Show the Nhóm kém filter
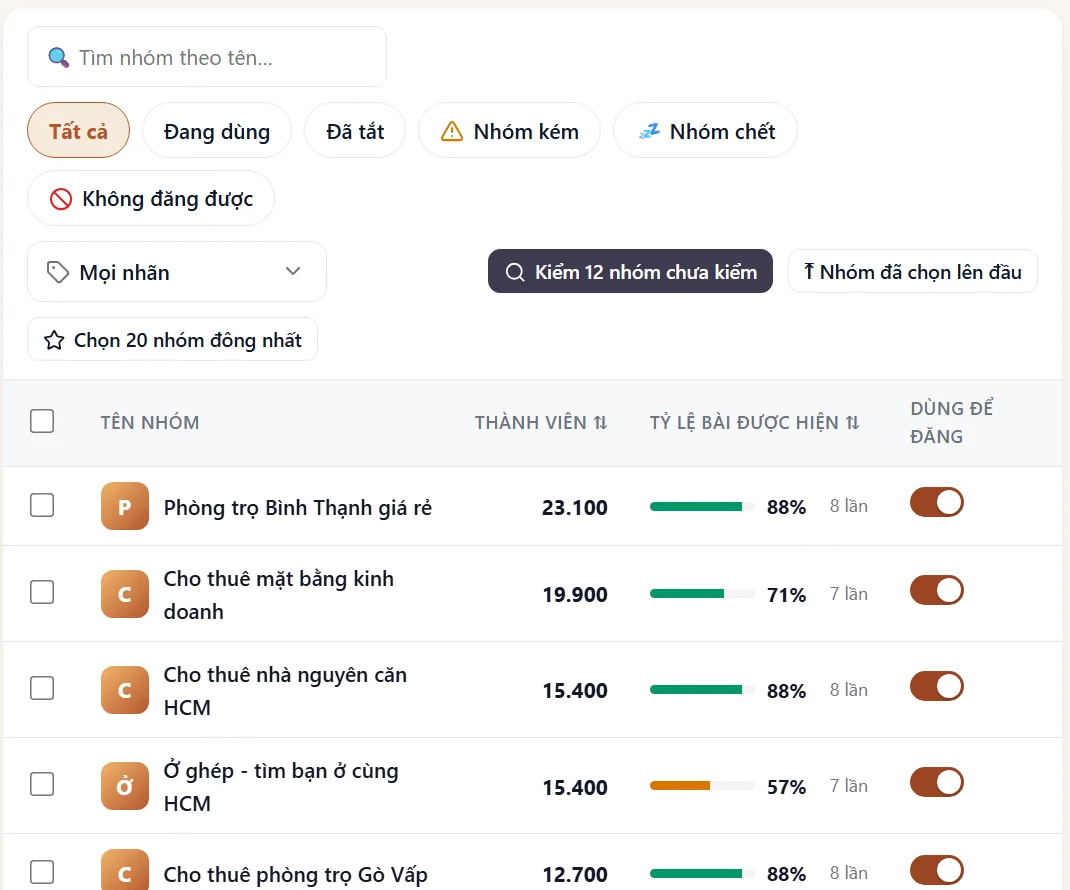 pyautogui.click(x=509, y=130)
